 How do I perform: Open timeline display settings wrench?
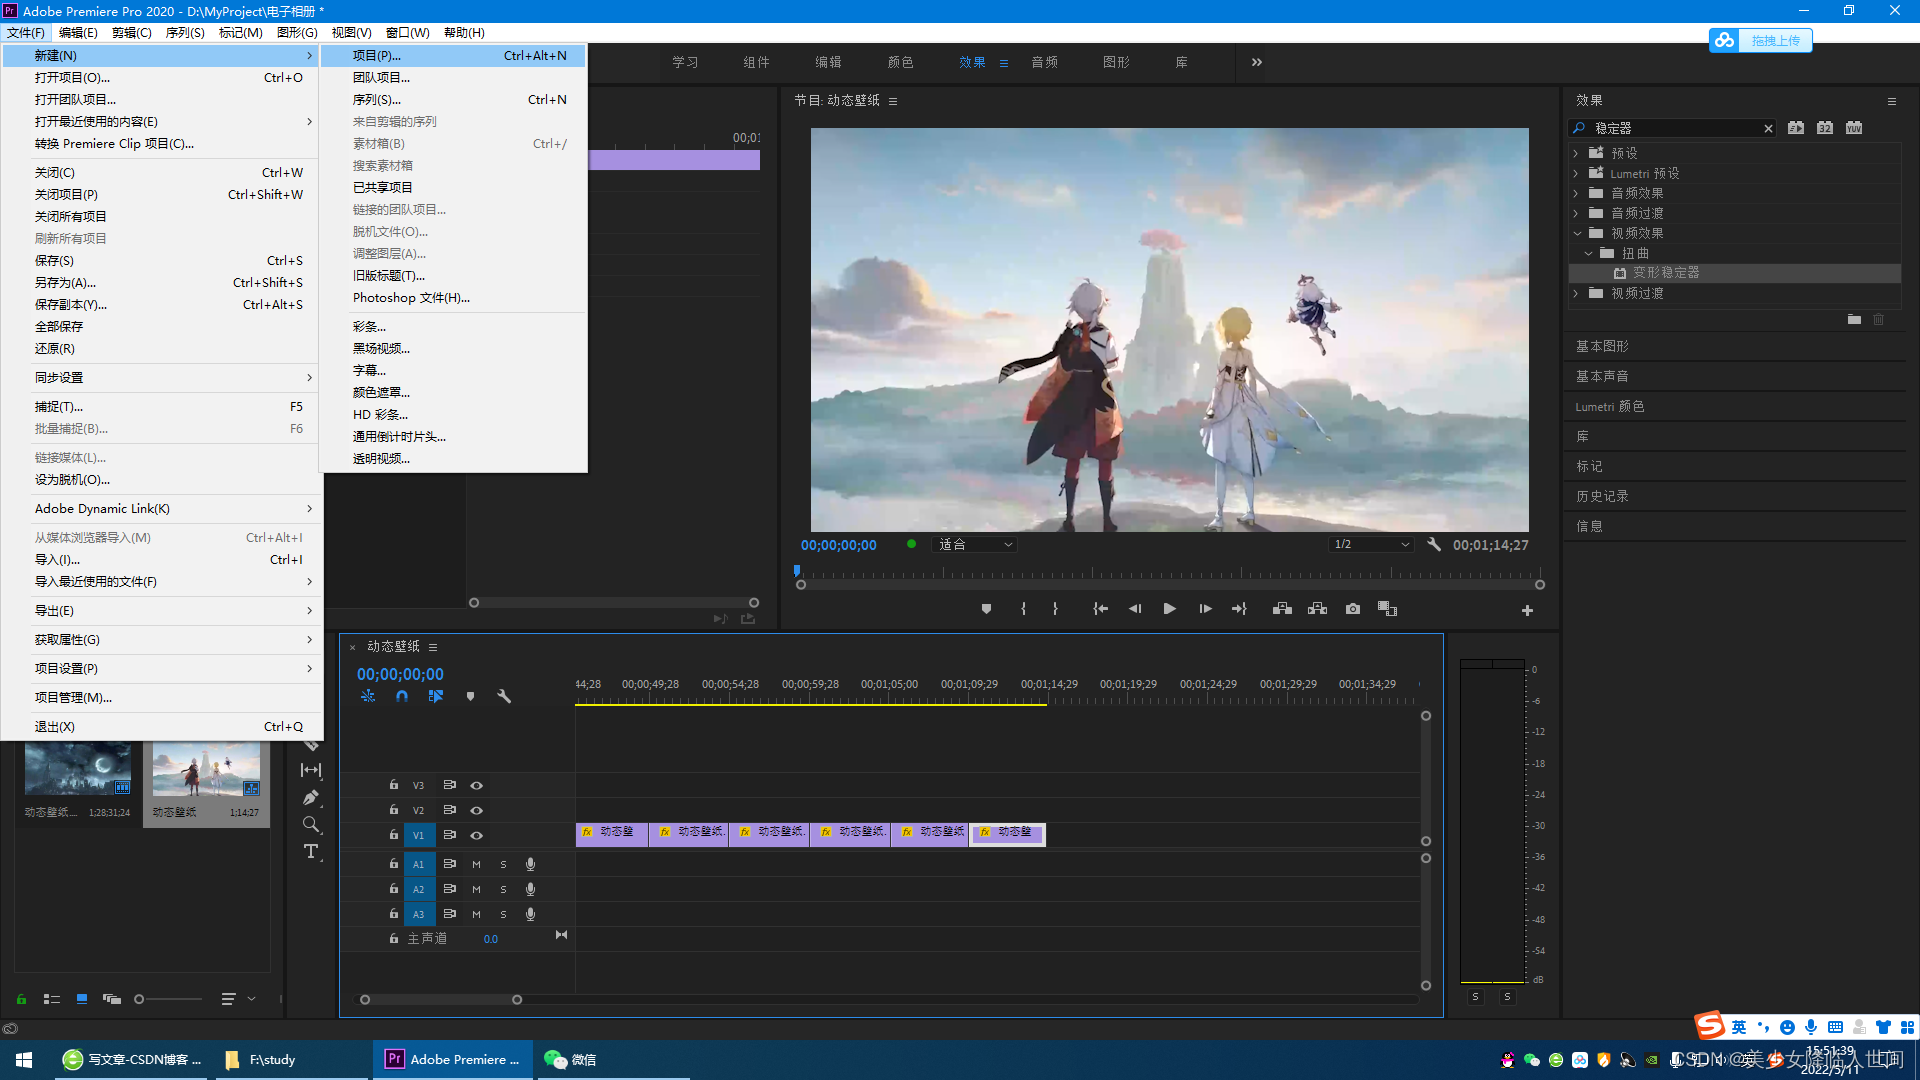tap(504, 696)
